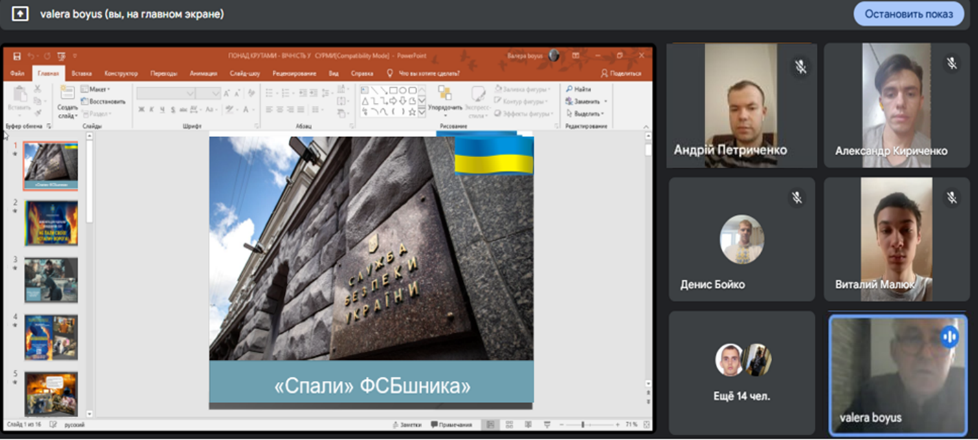Click the zoom-in plus icon in status bar
978x440 pixels.
(616, 424)
